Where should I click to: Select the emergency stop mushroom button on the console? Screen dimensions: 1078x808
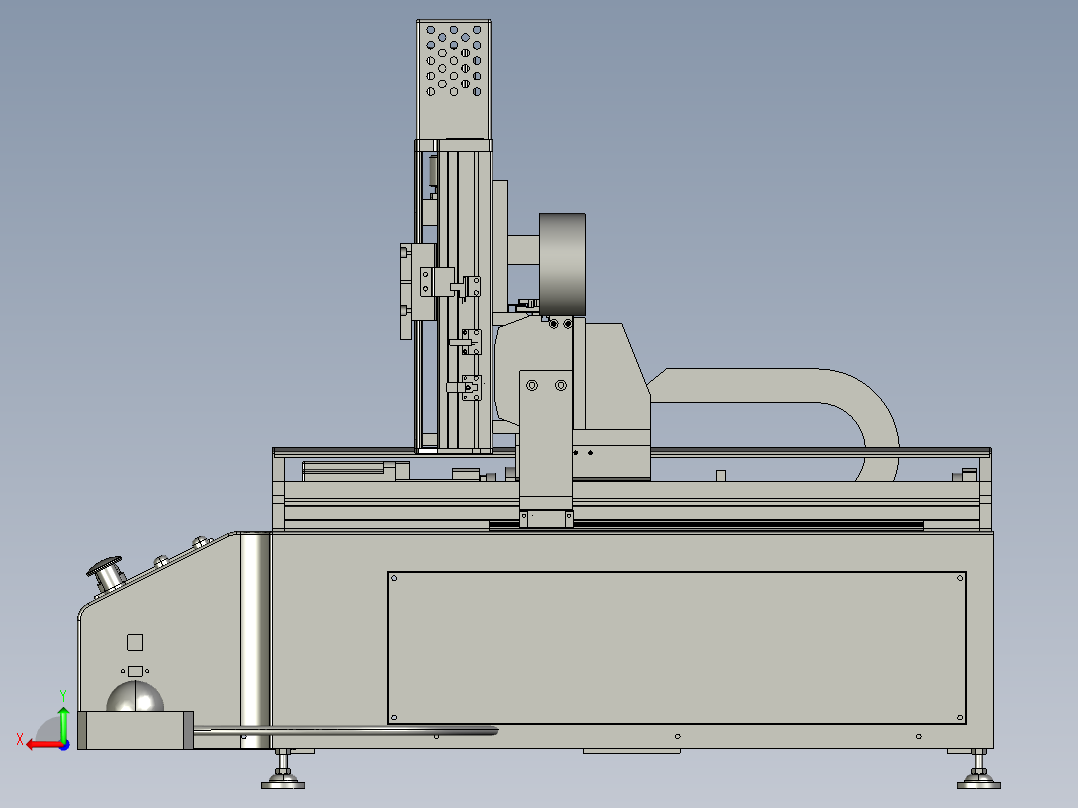[107, 574]
